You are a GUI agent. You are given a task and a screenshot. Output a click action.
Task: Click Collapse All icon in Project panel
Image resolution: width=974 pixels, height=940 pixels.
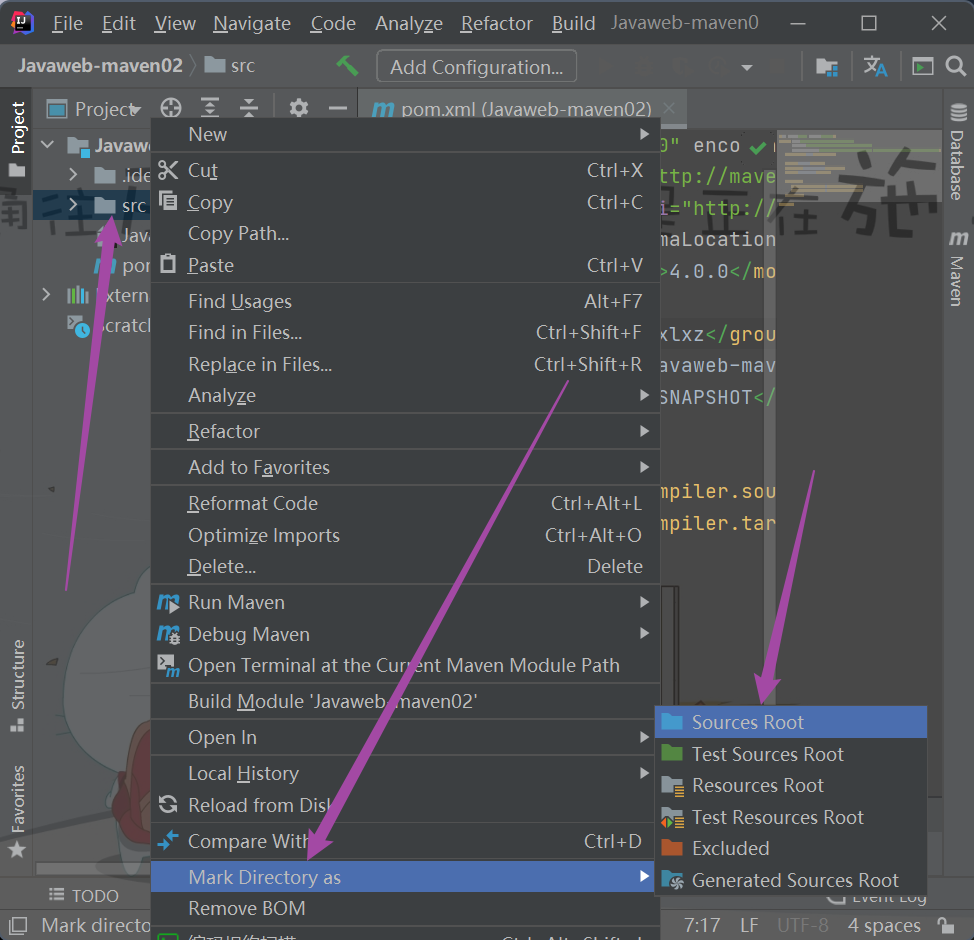pos(249,108)
